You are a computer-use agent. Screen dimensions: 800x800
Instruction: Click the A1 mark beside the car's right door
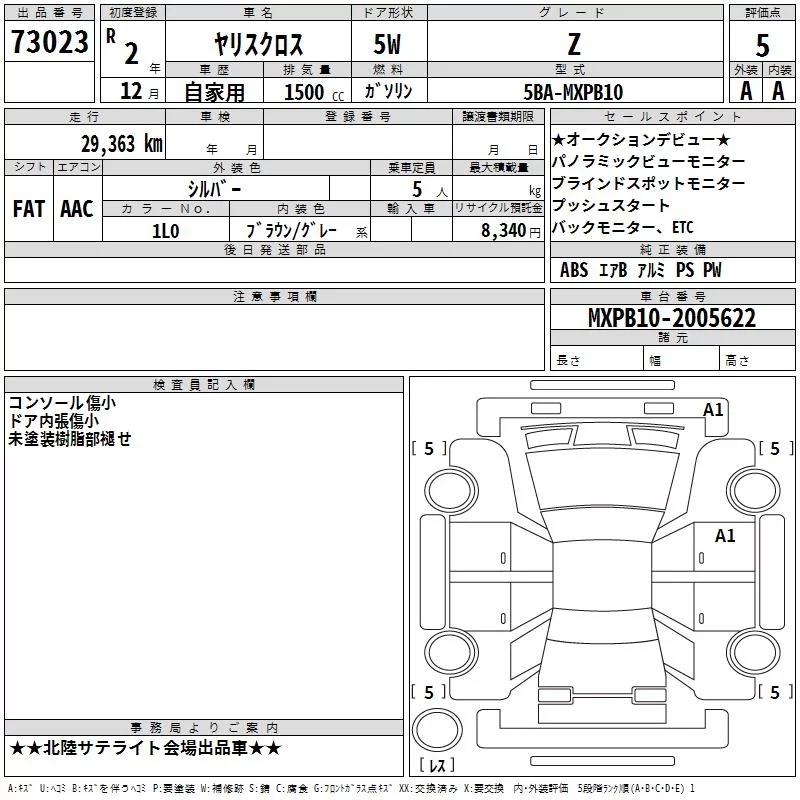coord(725,536)
